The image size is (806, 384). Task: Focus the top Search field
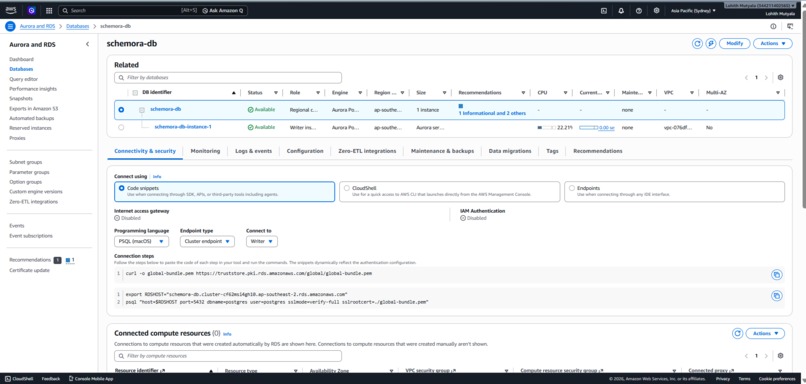tap(126, 10)
